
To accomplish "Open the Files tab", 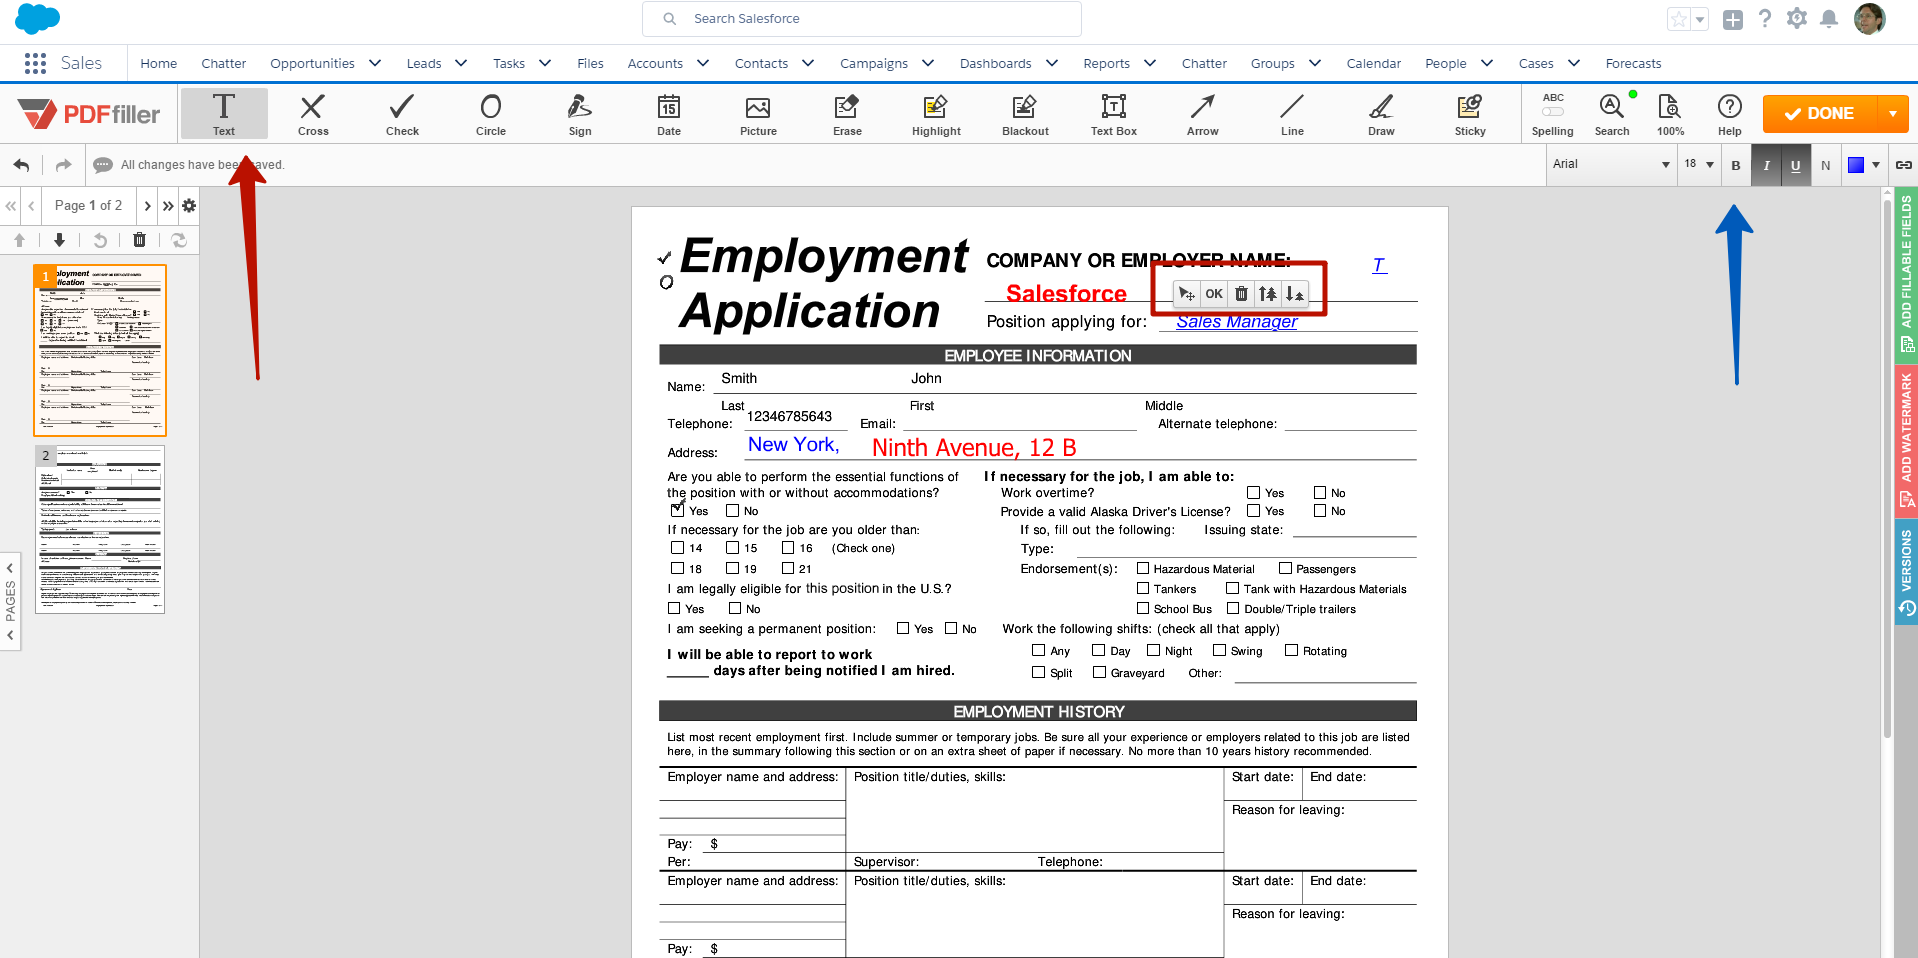I will point(590,63).
